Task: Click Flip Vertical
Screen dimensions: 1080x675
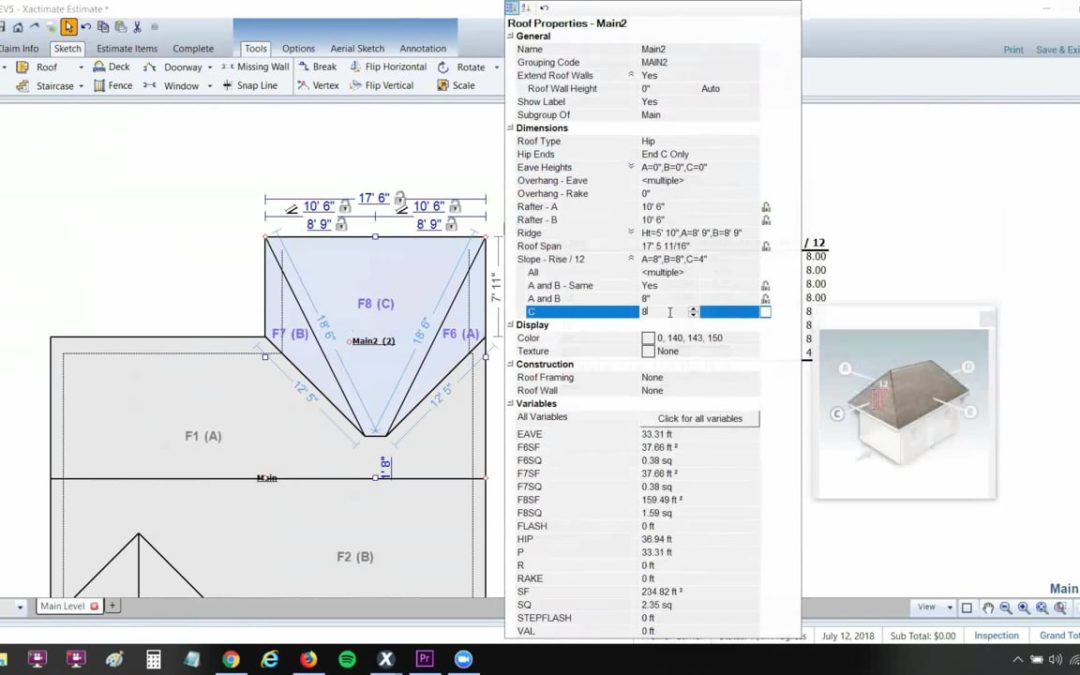Action: (x=382, y=85)
